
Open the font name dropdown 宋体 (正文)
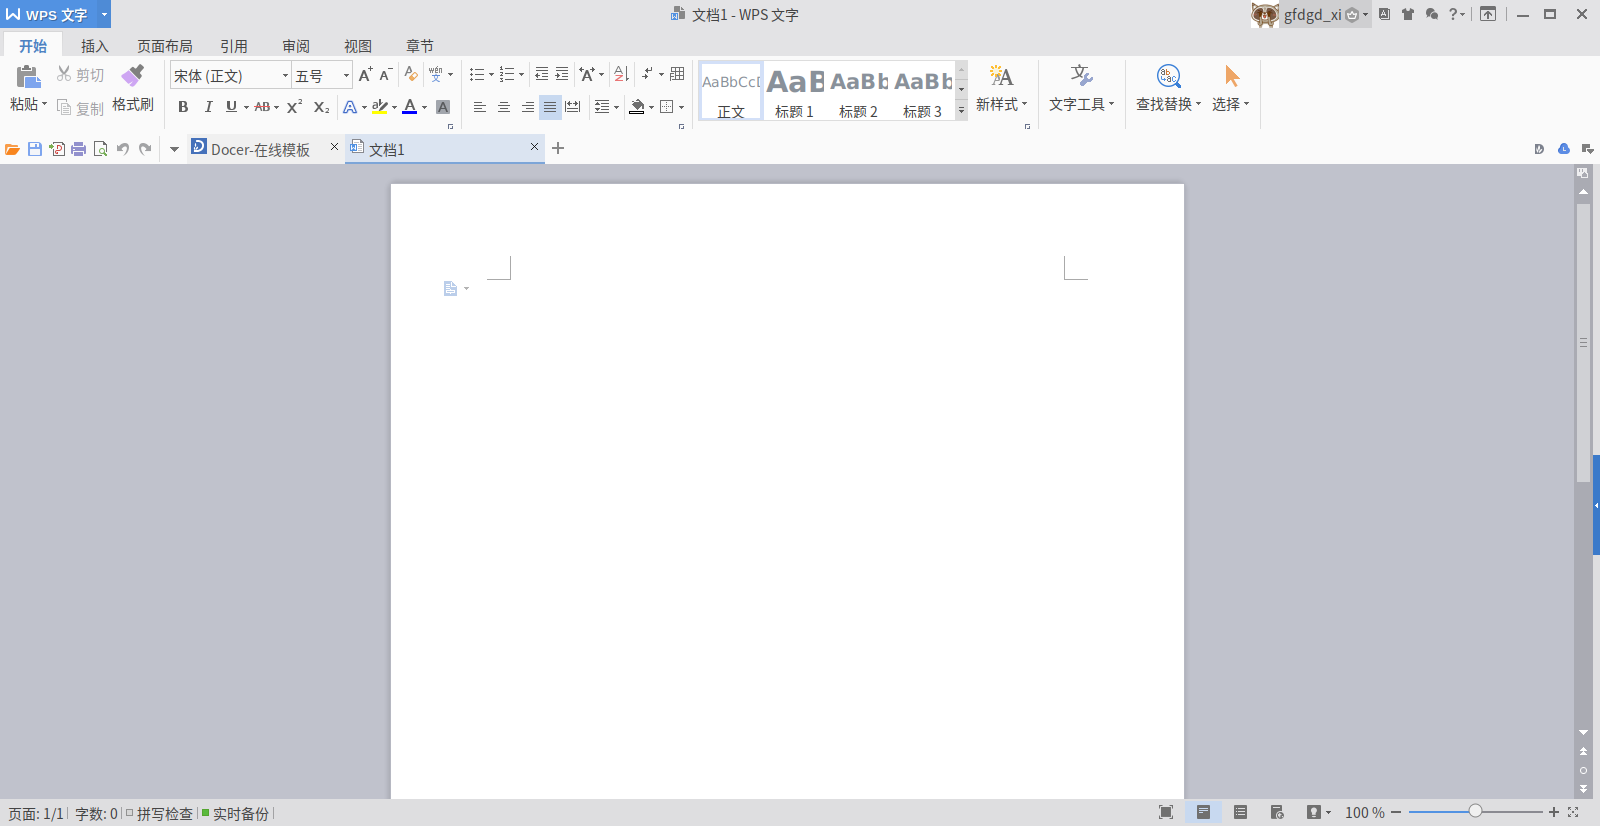(x=285, y=76)
